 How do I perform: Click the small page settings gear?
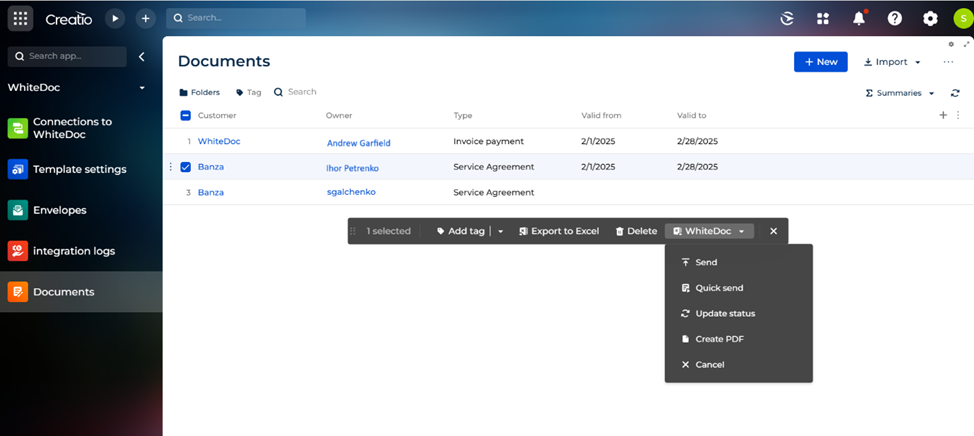point(951,44)
